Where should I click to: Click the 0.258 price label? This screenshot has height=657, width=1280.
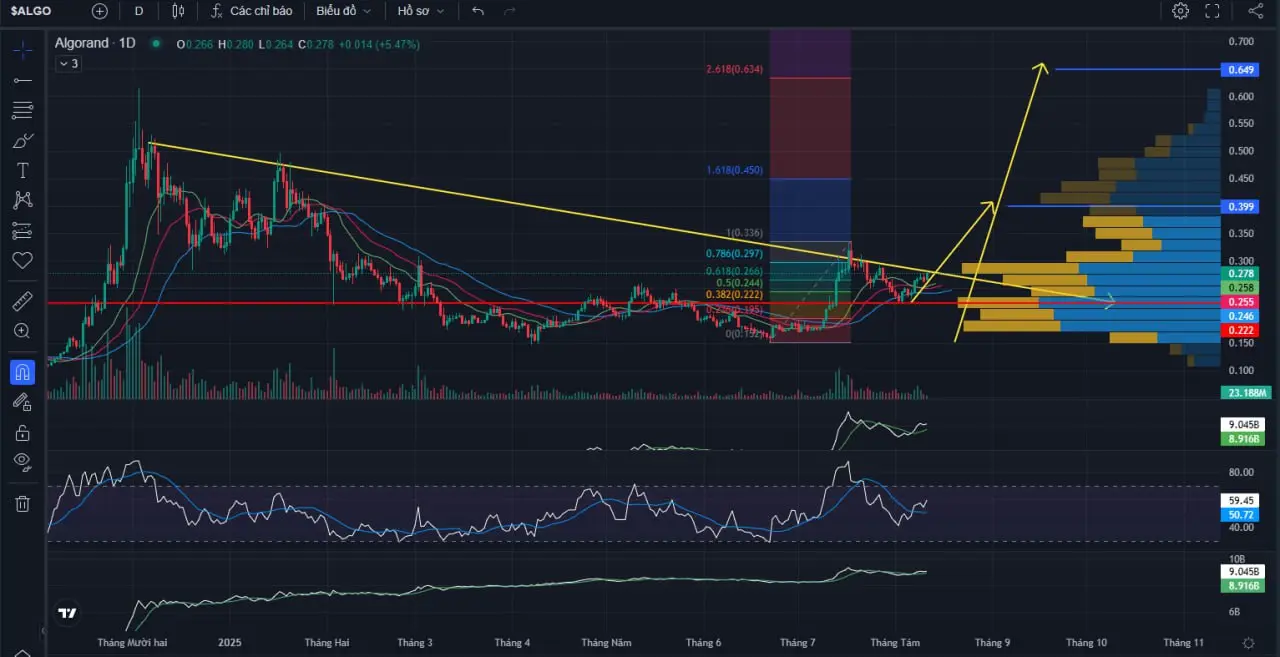(x=1240, y=287)
